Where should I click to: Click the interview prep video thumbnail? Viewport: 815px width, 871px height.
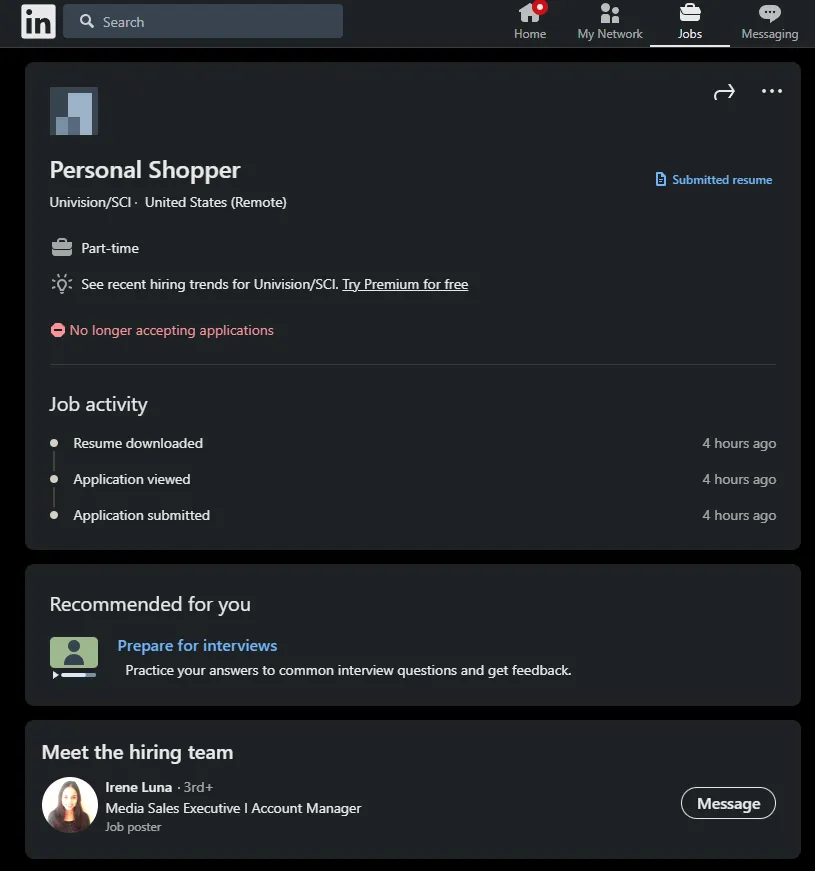coord(74,657)
